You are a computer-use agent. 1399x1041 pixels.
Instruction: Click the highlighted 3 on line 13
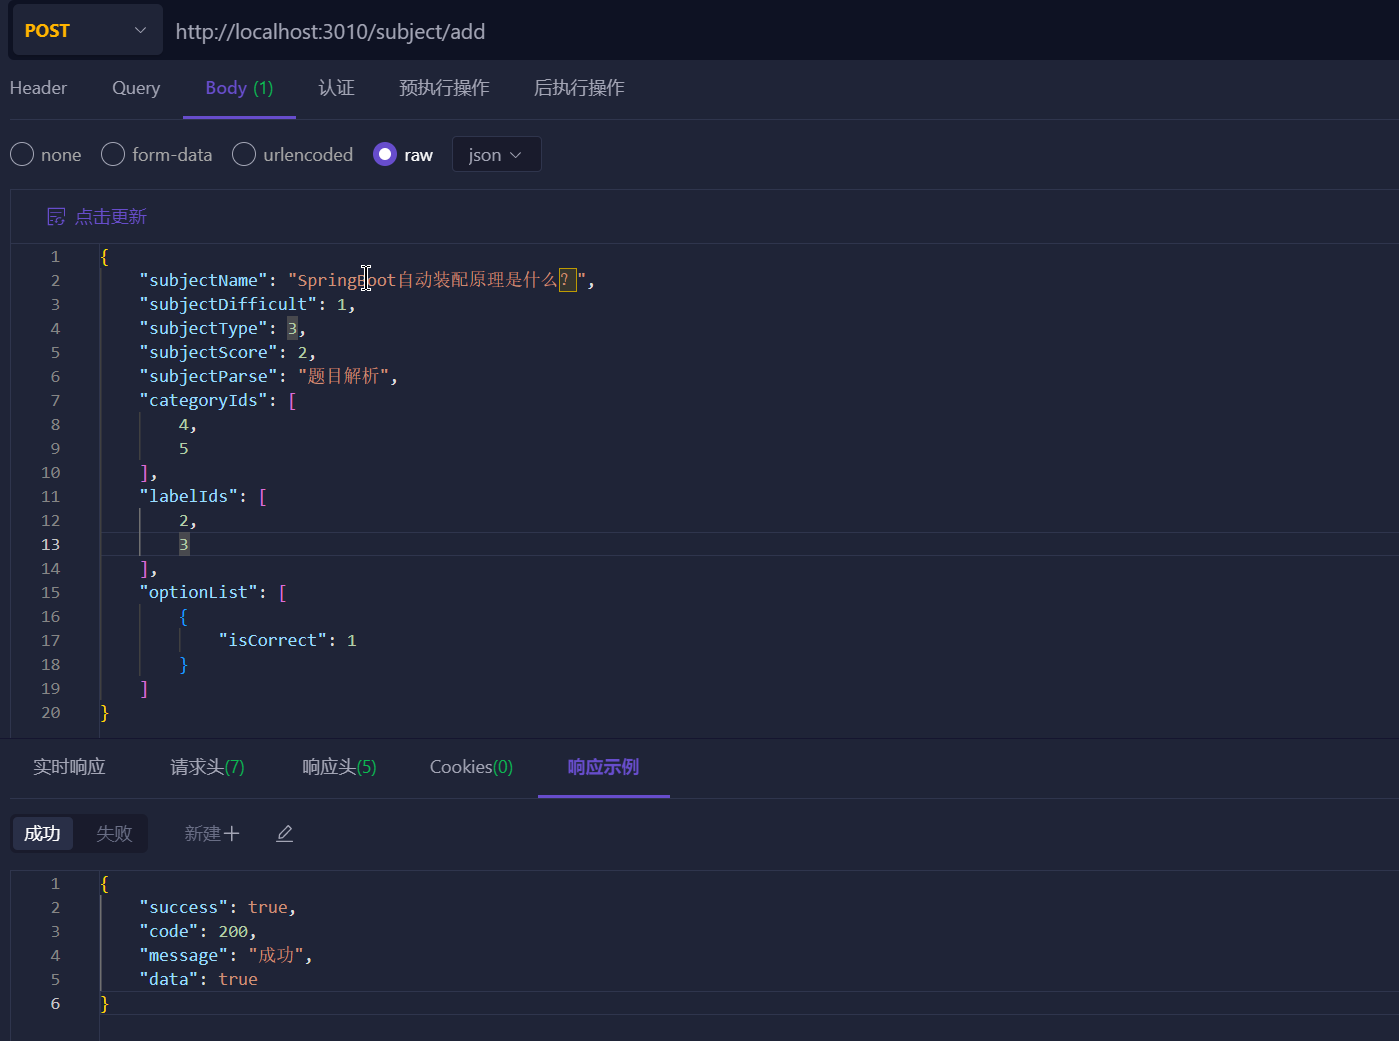[184, 544]
